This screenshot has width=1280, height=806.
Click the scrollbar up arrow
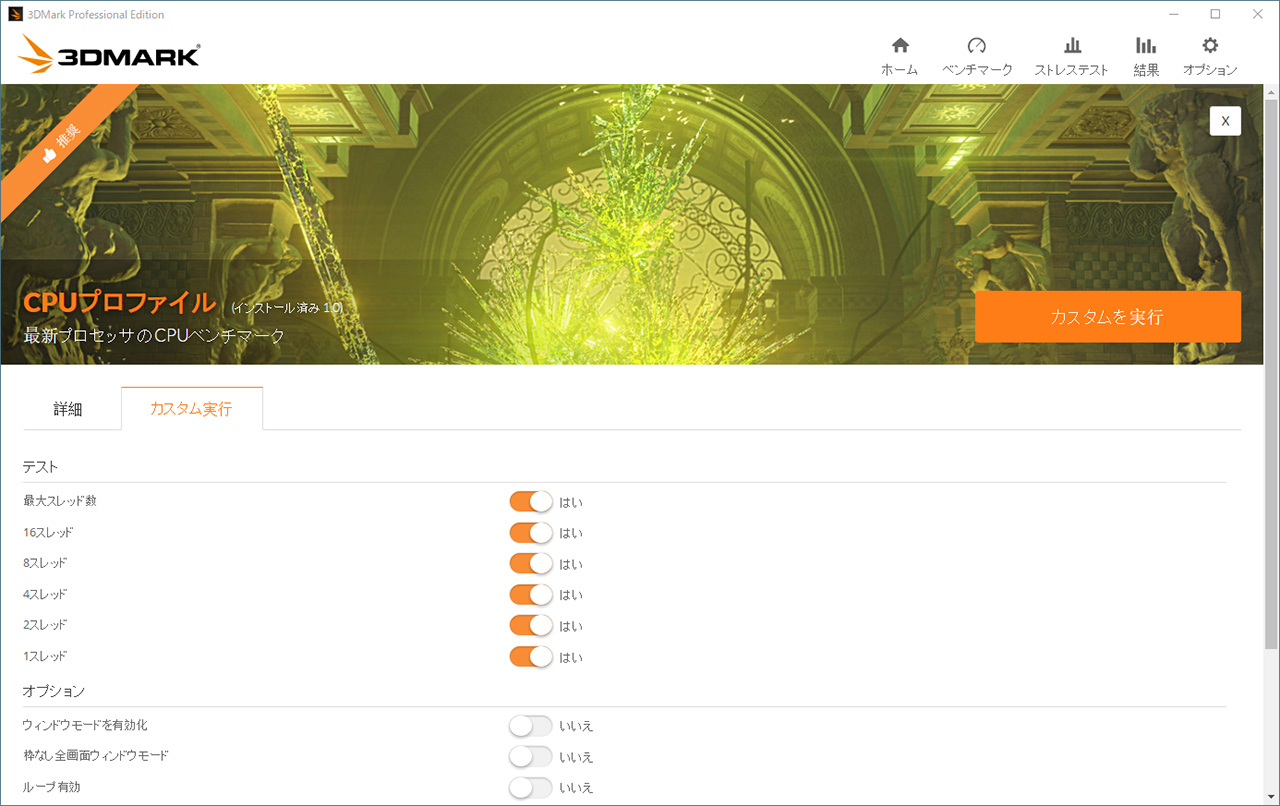1271,91
